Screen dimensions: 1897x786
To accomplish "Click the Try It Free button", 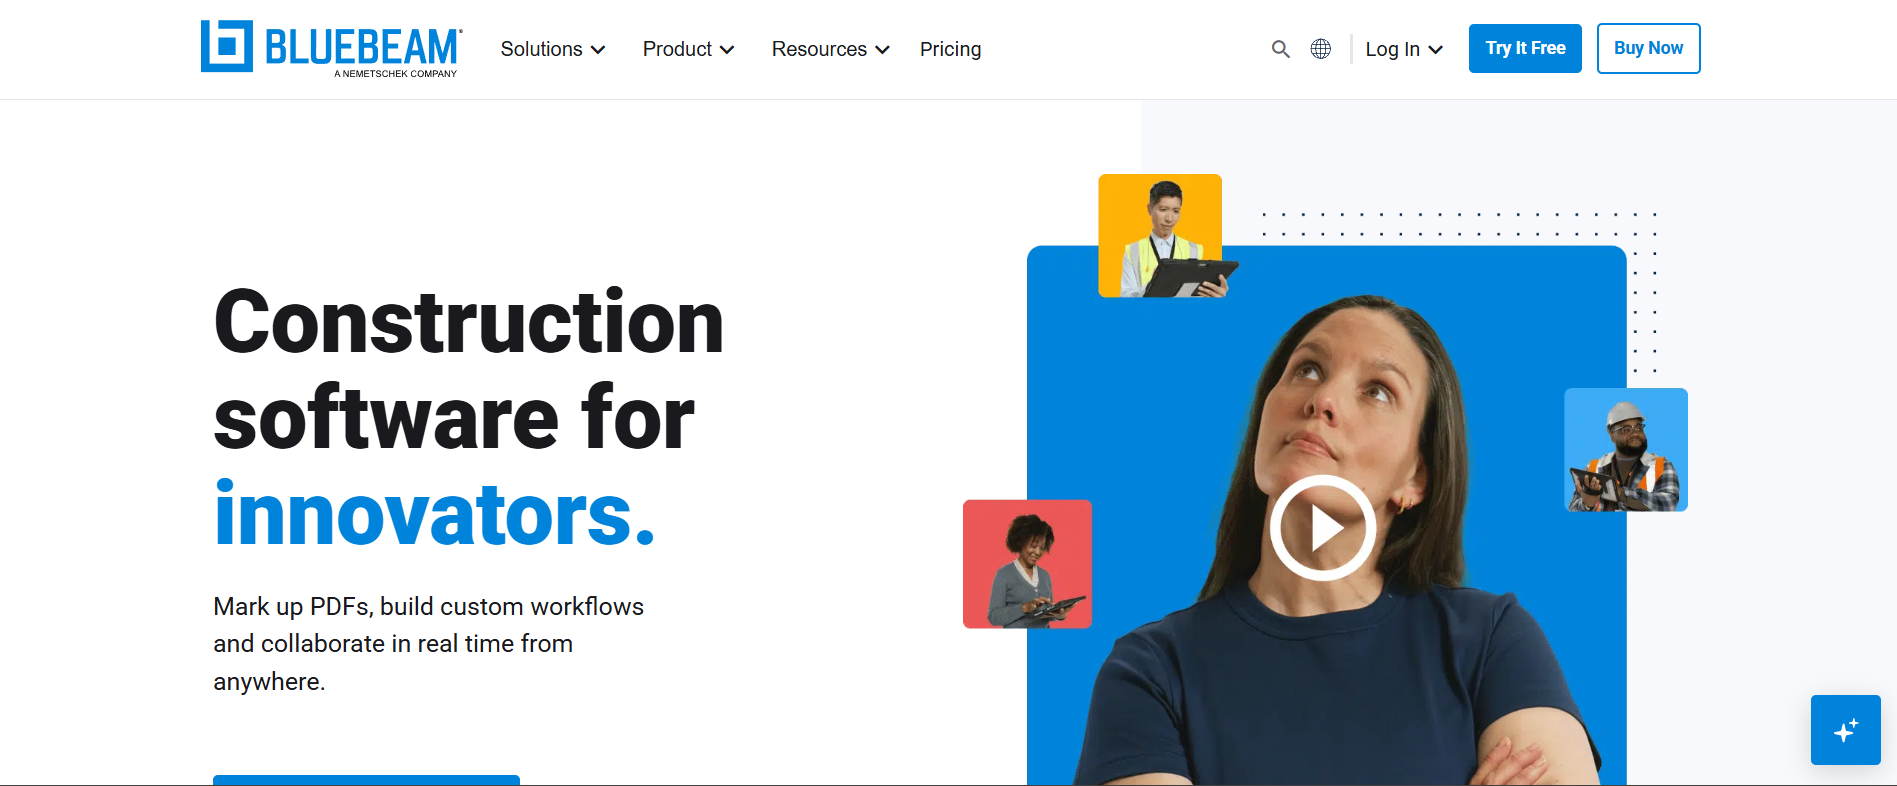I will click(1525, 48).
